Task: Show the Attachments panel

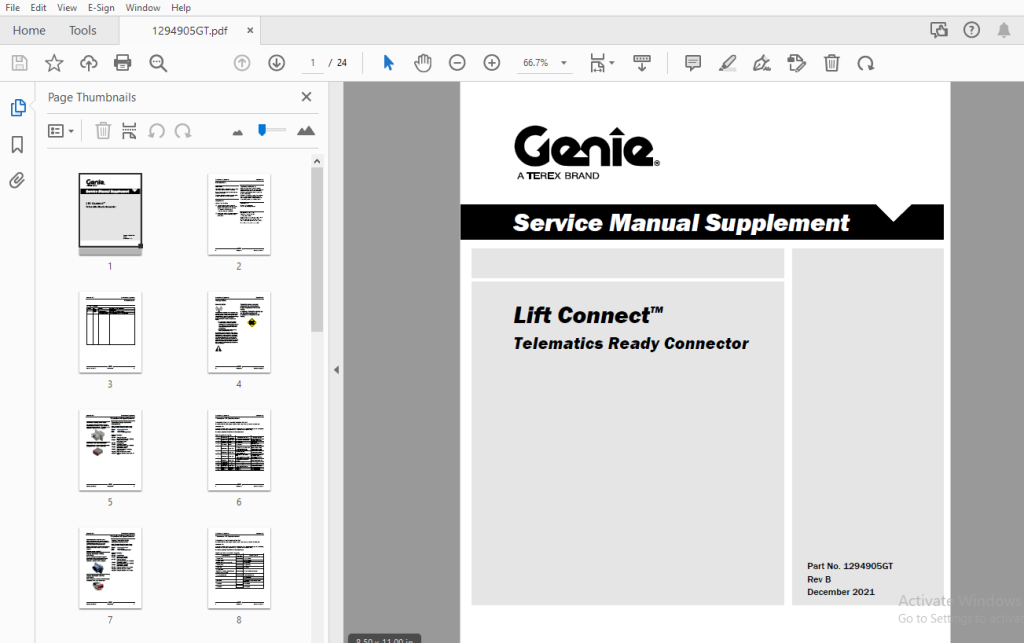Action: [18, 180]
